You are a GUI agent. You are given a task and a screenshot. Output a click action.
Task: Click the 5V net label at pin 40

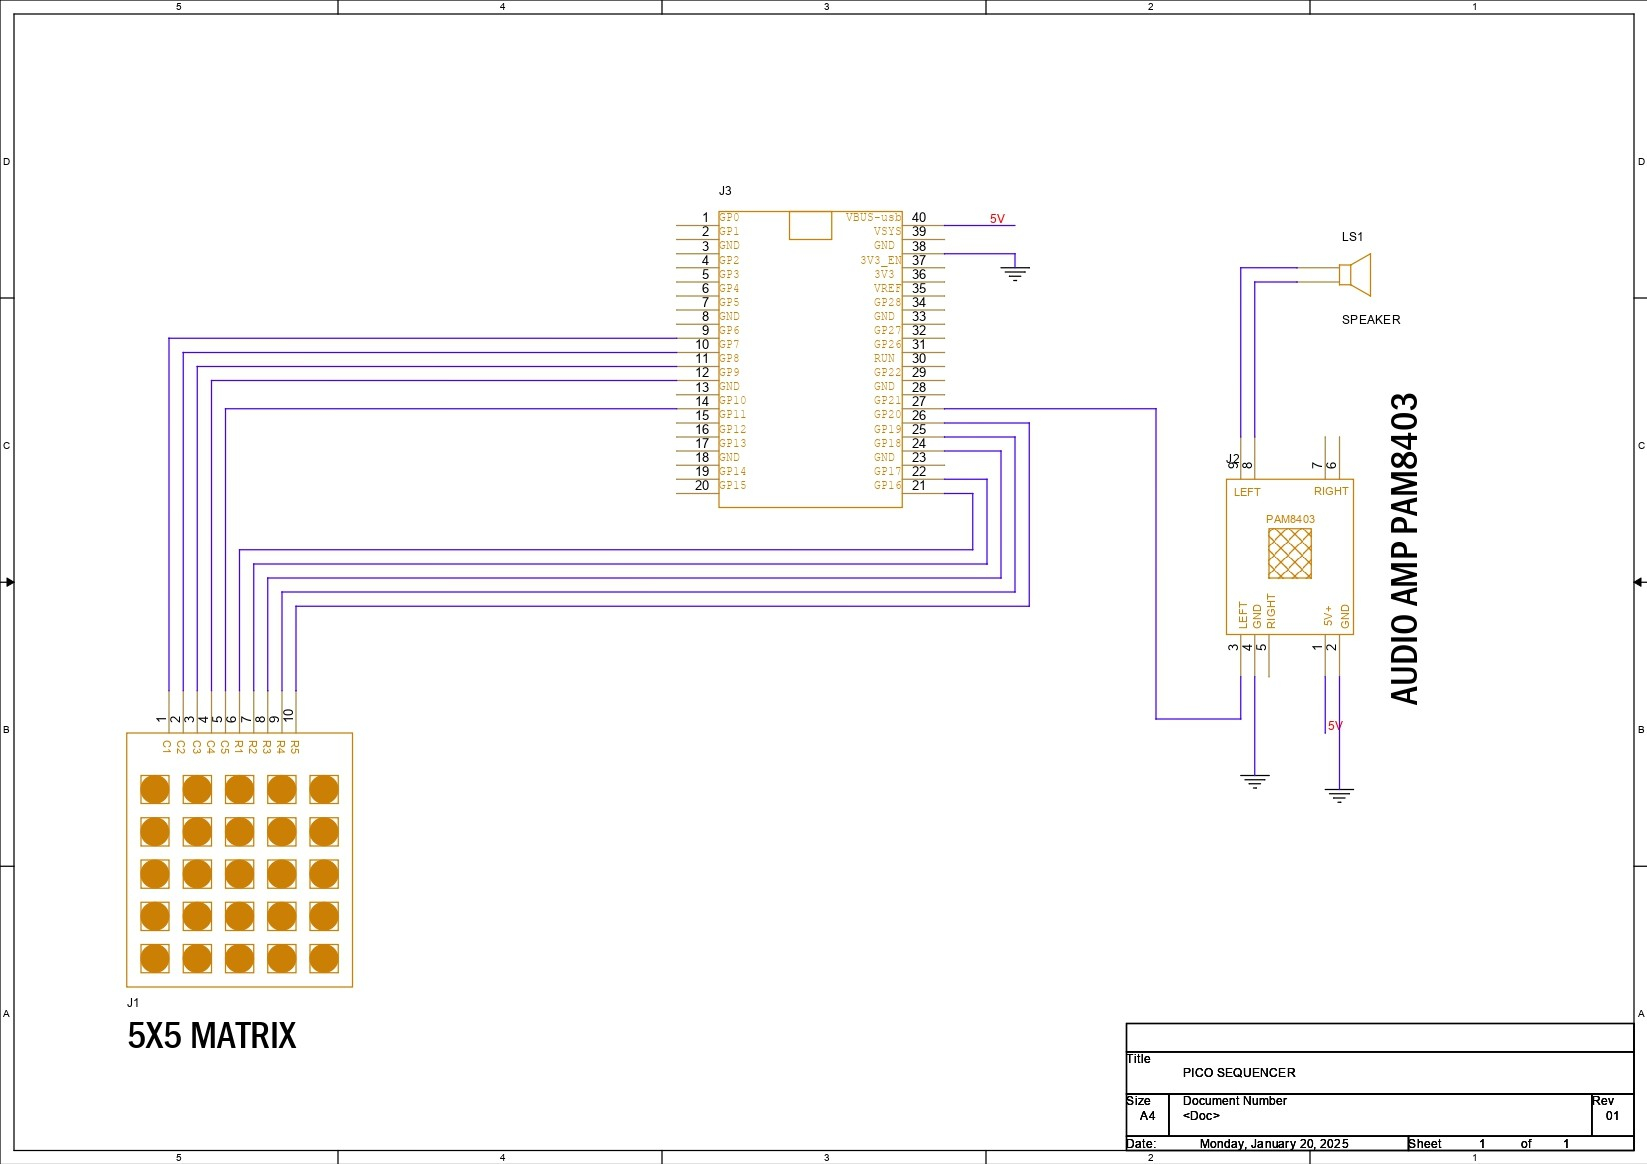pos(997,219)
